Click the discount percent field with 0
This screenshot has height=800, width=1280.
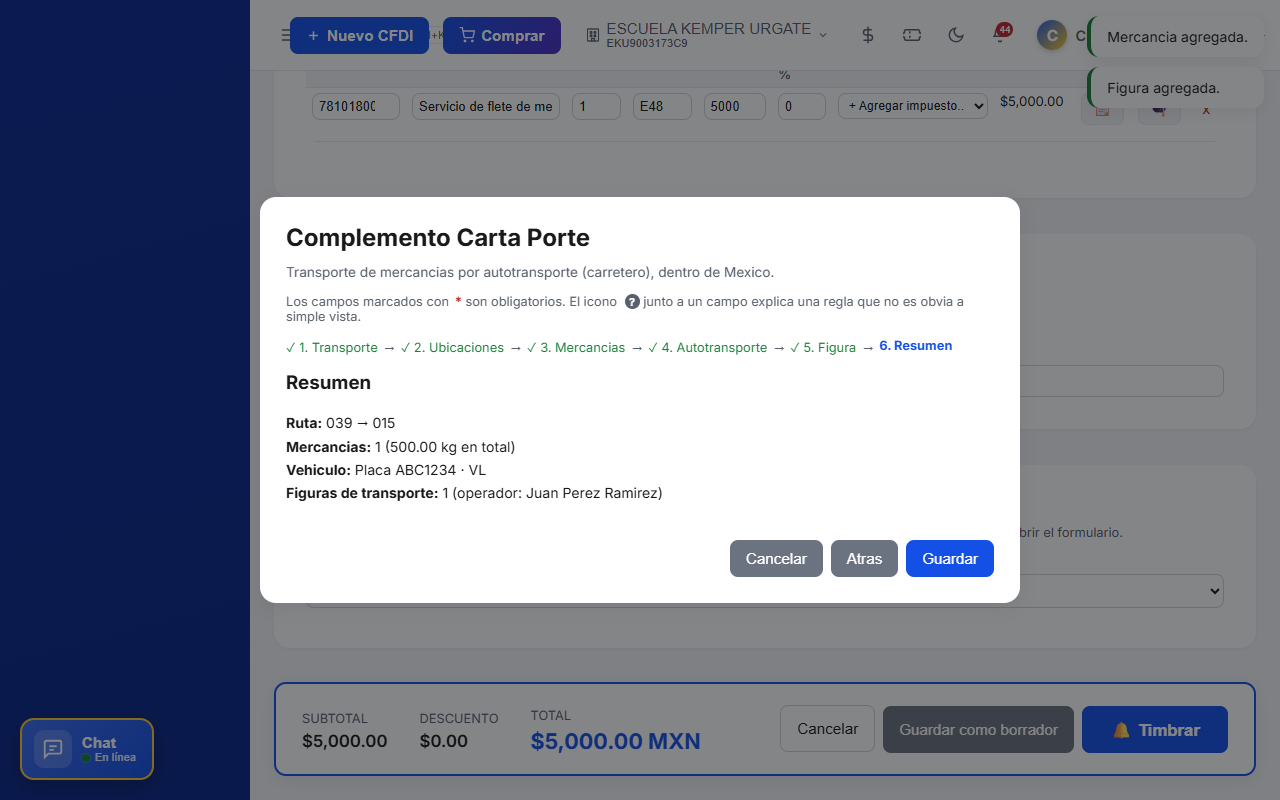pos(802,106)
